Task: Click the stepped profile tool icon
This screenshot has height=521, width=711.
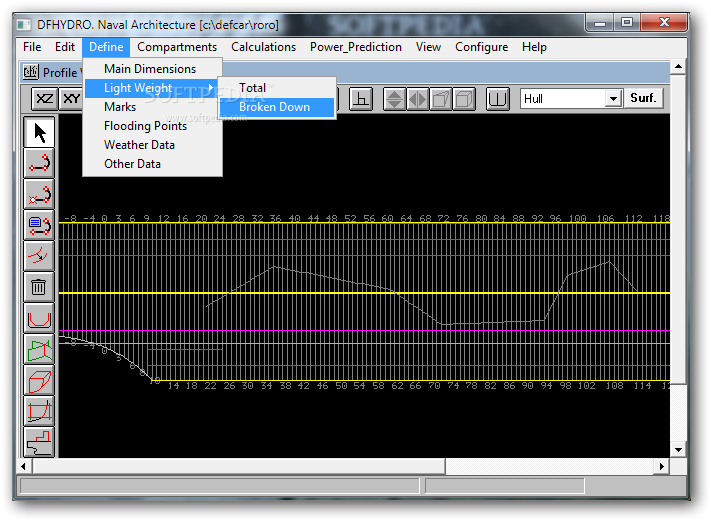Action: (39, 441)
